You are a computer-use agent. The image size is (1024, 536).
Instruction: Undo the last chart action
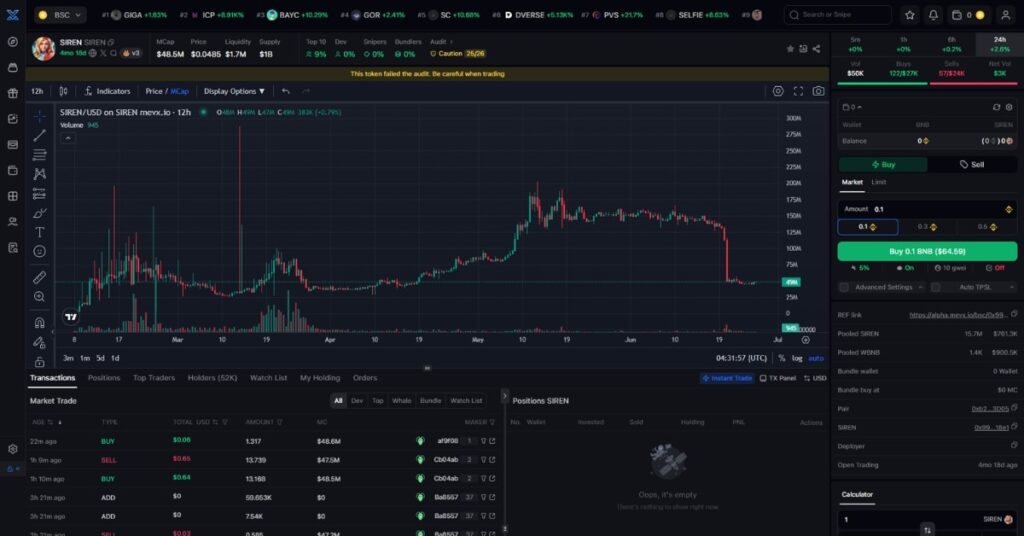[x=285, y=91]
